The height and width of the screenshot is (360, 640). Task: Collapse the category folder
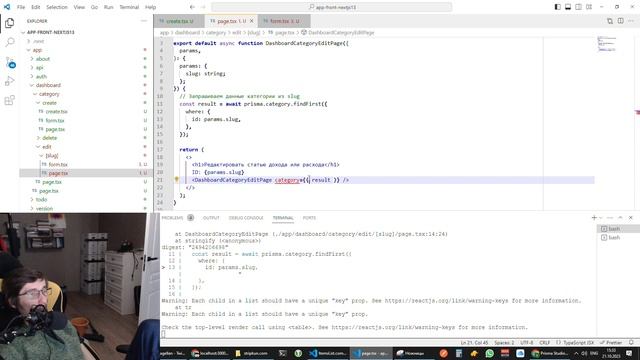pyautogui.click(x=49, y=94)
